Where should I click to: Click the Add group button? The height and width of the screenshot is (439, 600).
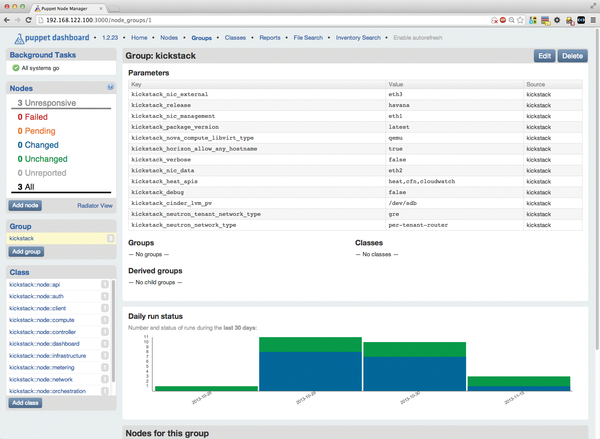(26, 252)
